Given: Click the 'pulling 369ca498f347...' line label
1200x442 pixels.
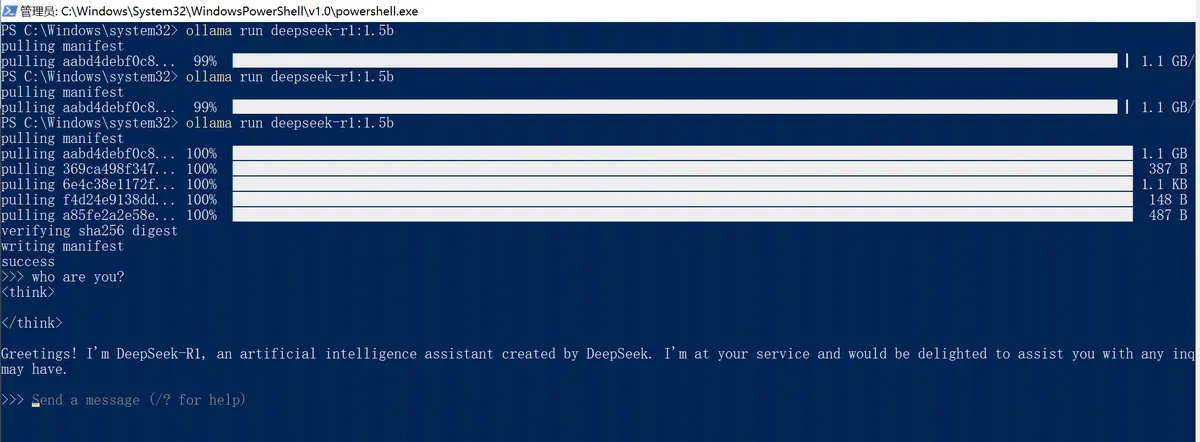Looking at the screenshot, I should (x=88, y=169).
